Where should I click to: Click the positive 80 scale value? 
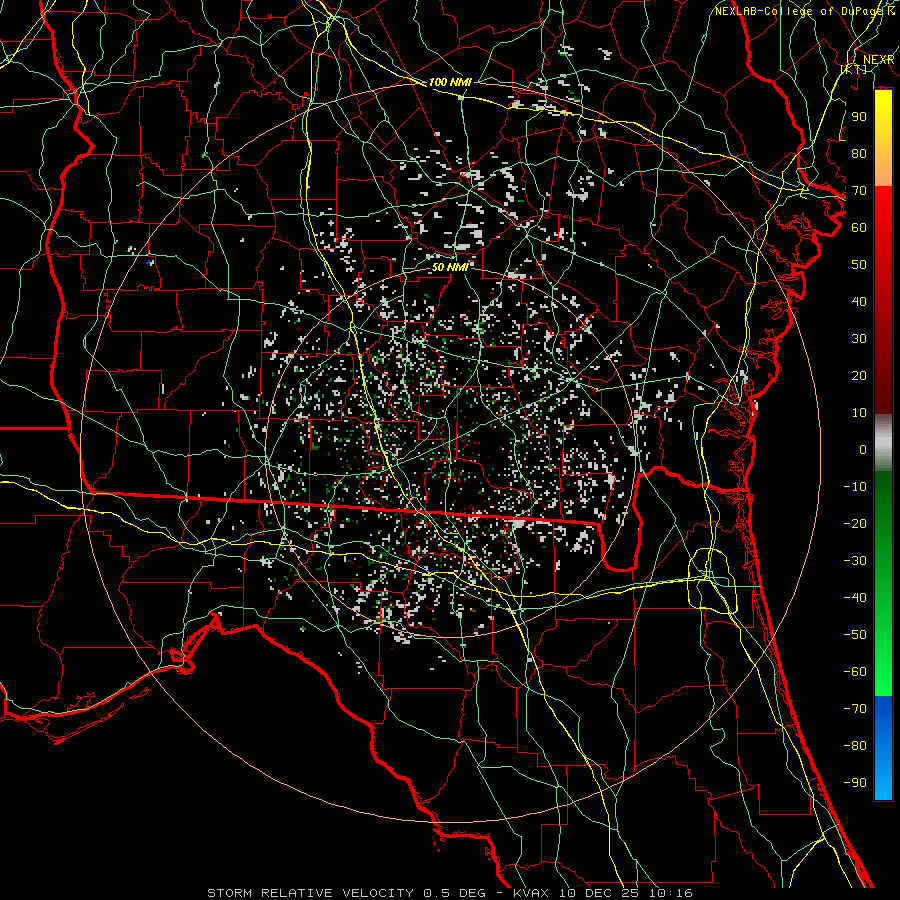coord(859,153)
